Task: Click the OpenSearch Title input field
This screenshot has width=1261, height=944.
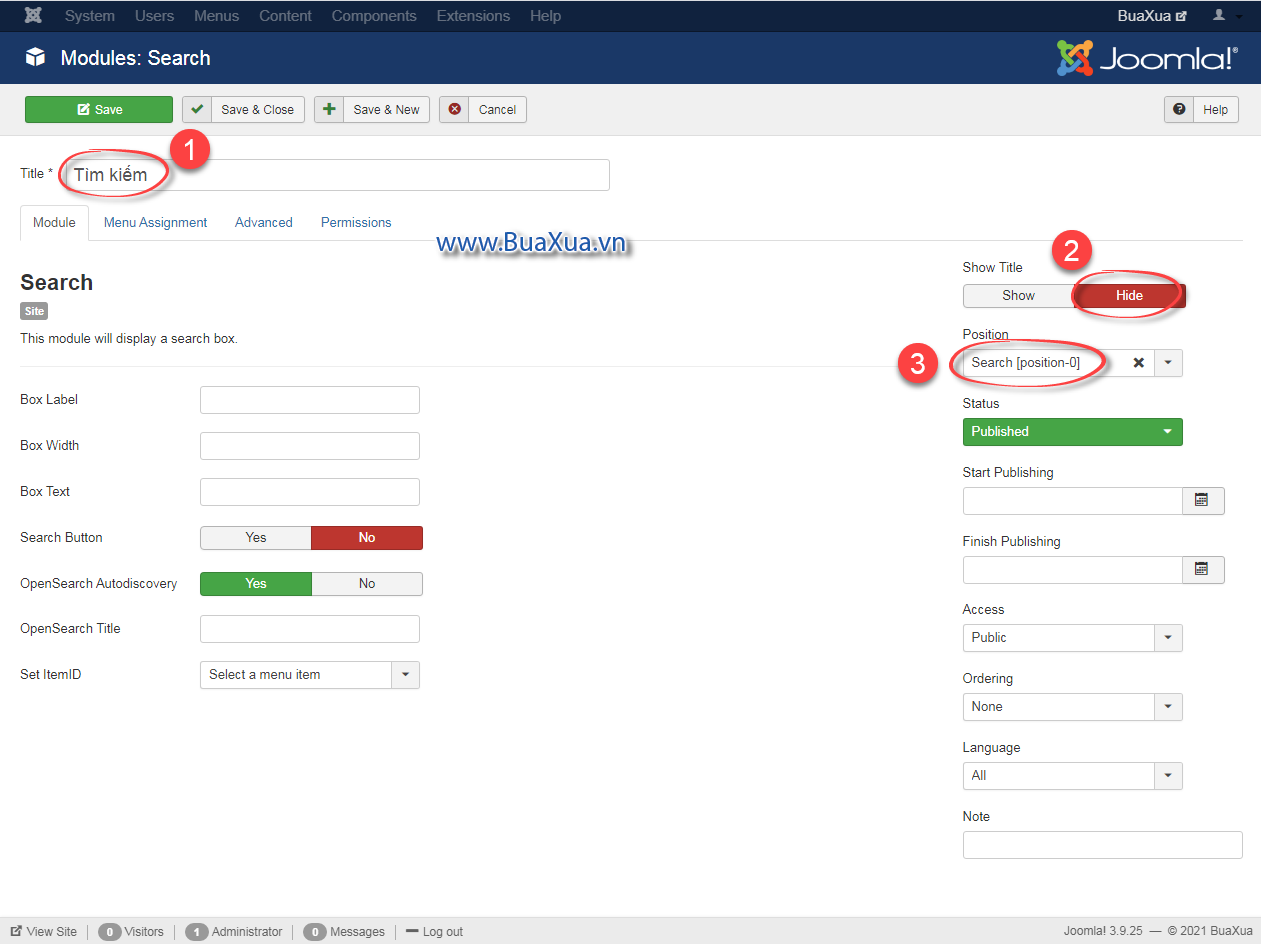Action: coord(310,629)
